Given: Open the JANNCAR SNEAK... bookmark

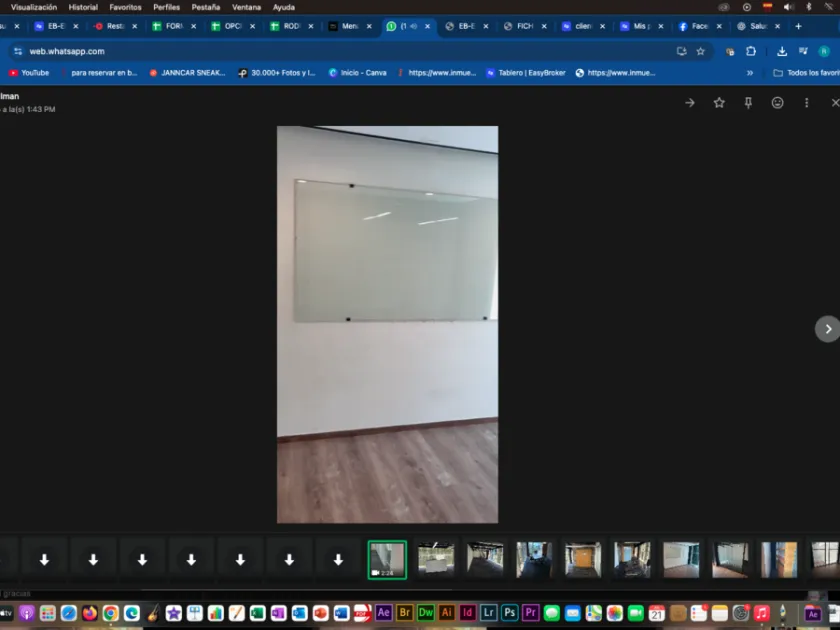Looking at the screenshot, I should point(187,73).
